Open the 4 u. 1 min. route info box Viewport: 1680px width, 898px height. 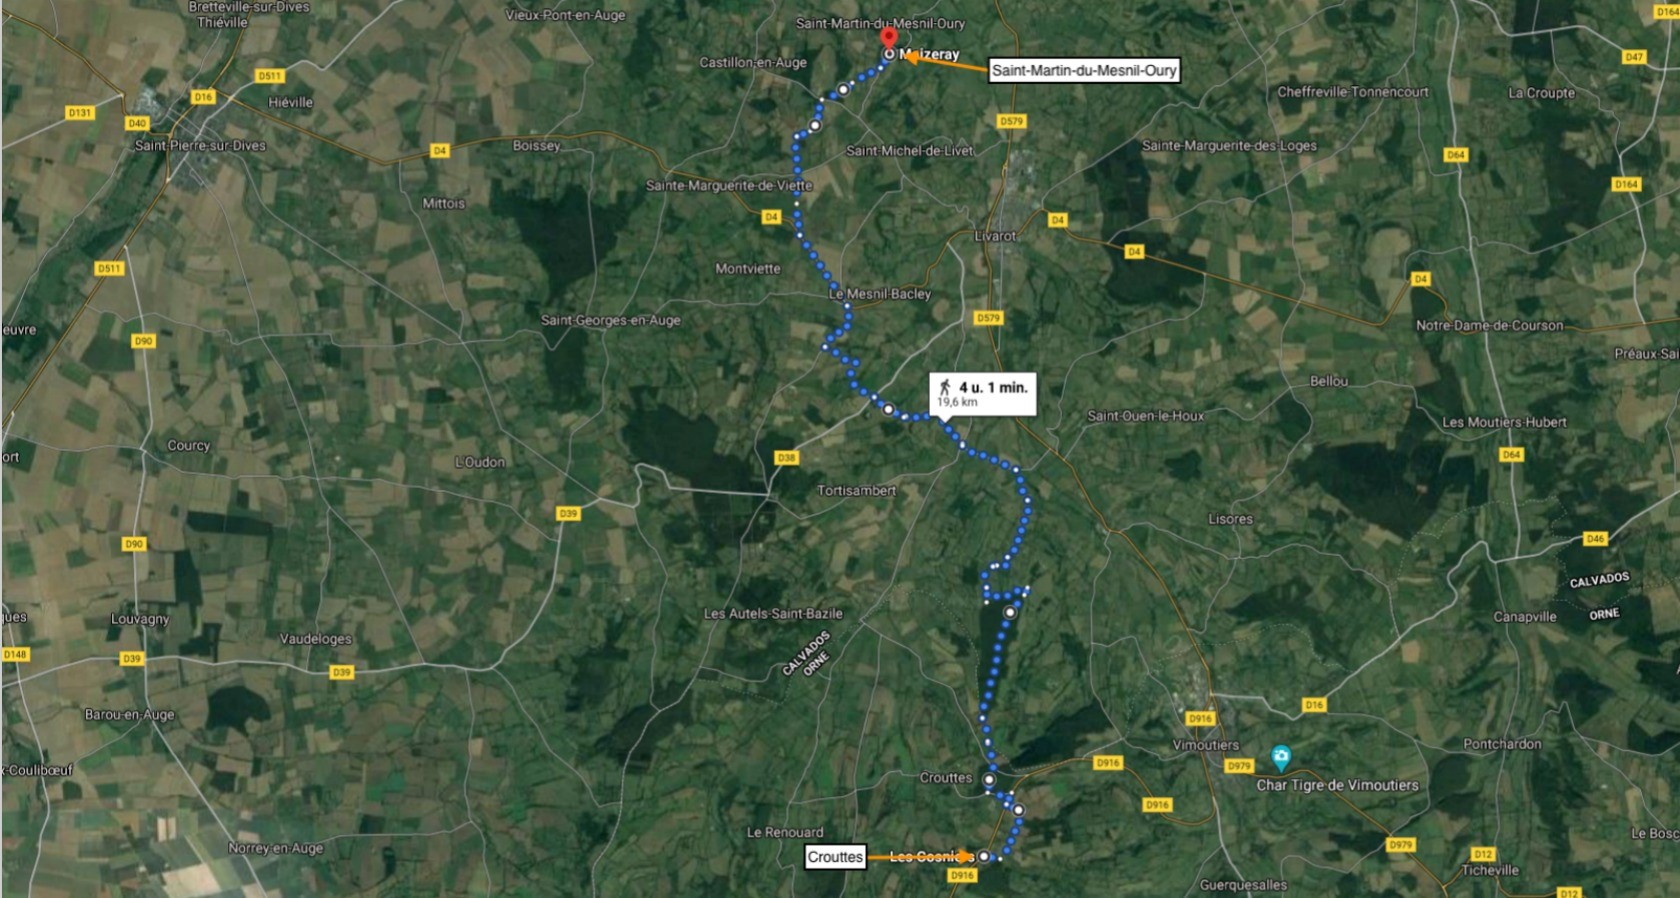tap(982, 394)
